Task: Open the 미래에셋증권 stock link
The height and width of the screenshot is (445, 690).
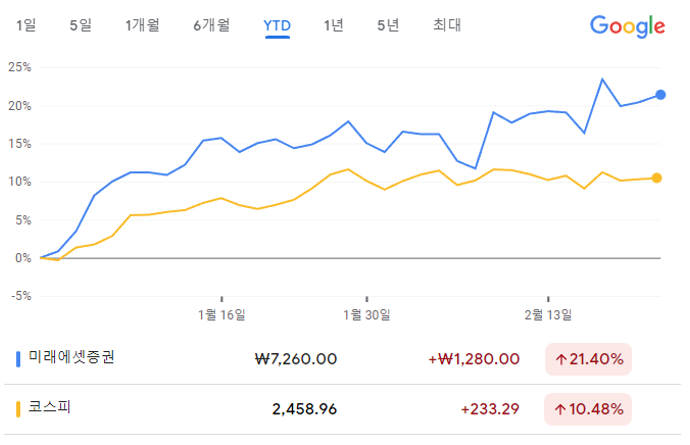Action: coord(71,357)
